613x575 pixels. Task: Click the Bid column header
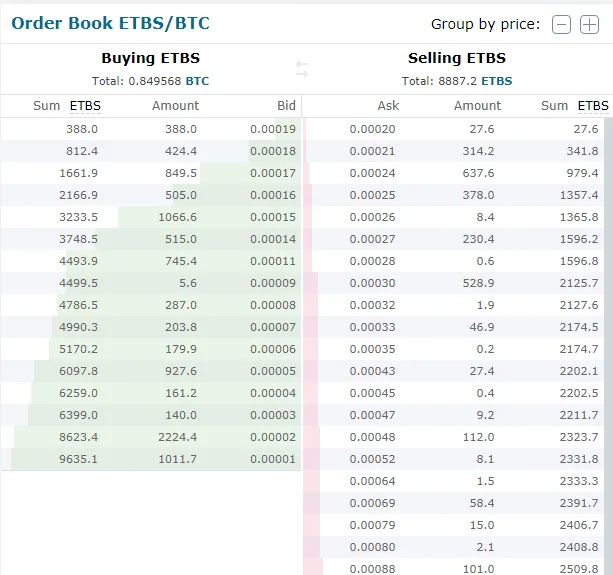tap(286, 106)
